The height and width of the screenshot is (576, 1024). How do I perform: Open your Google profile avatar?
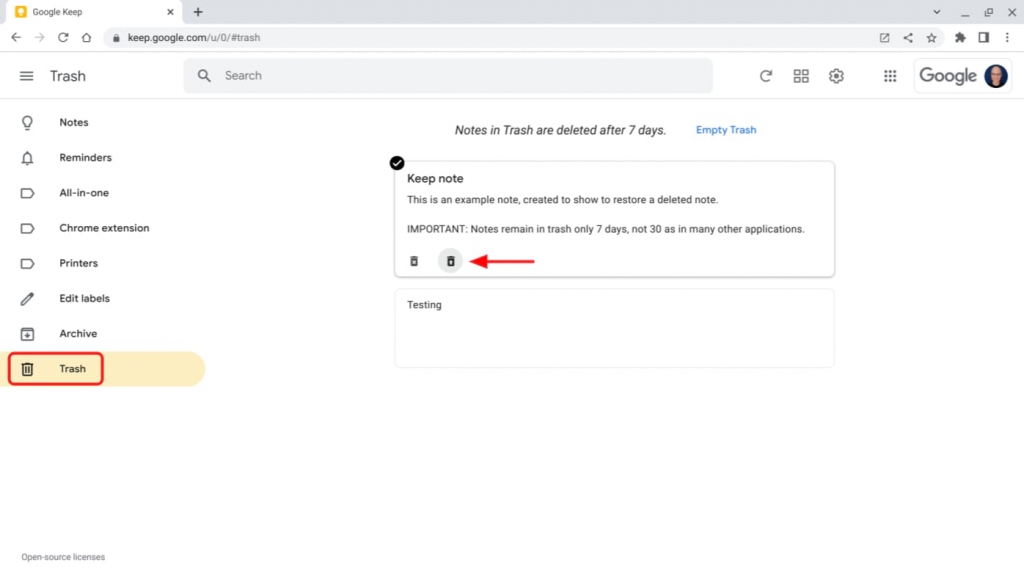click(995, 75)
